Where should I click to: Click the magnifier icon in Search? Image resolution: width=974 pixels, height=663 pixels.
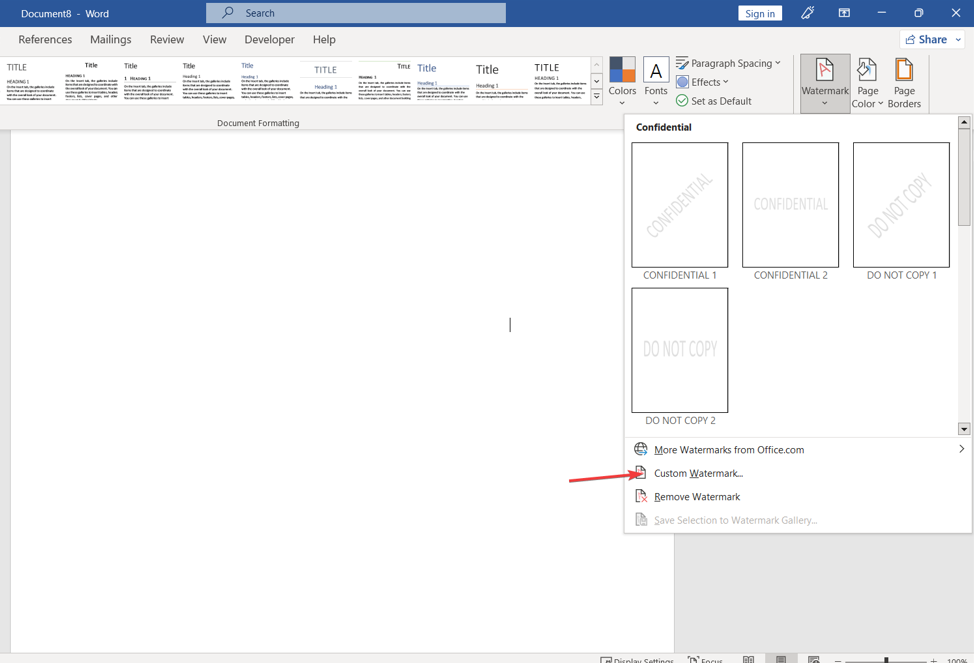[228, 13]
